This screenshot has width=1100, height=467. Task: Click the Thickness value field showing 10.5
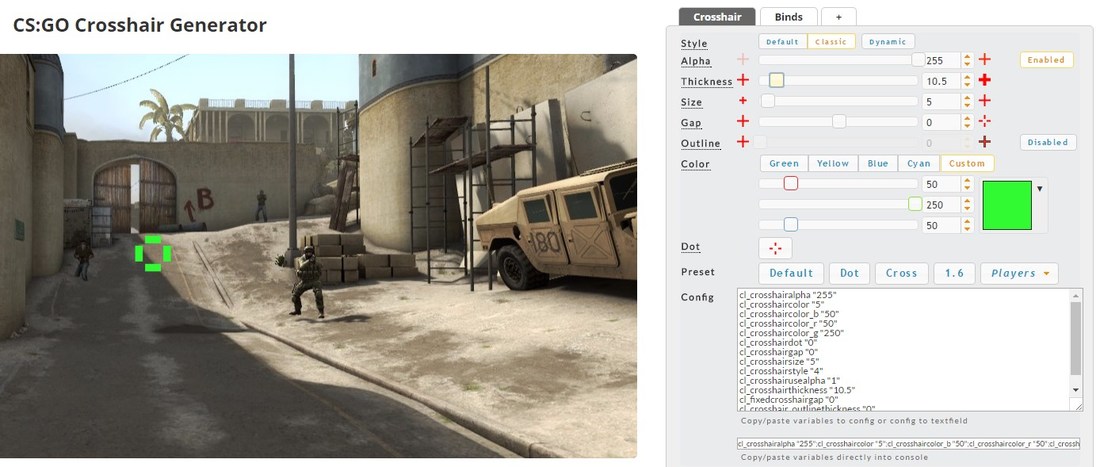(941, 81)
